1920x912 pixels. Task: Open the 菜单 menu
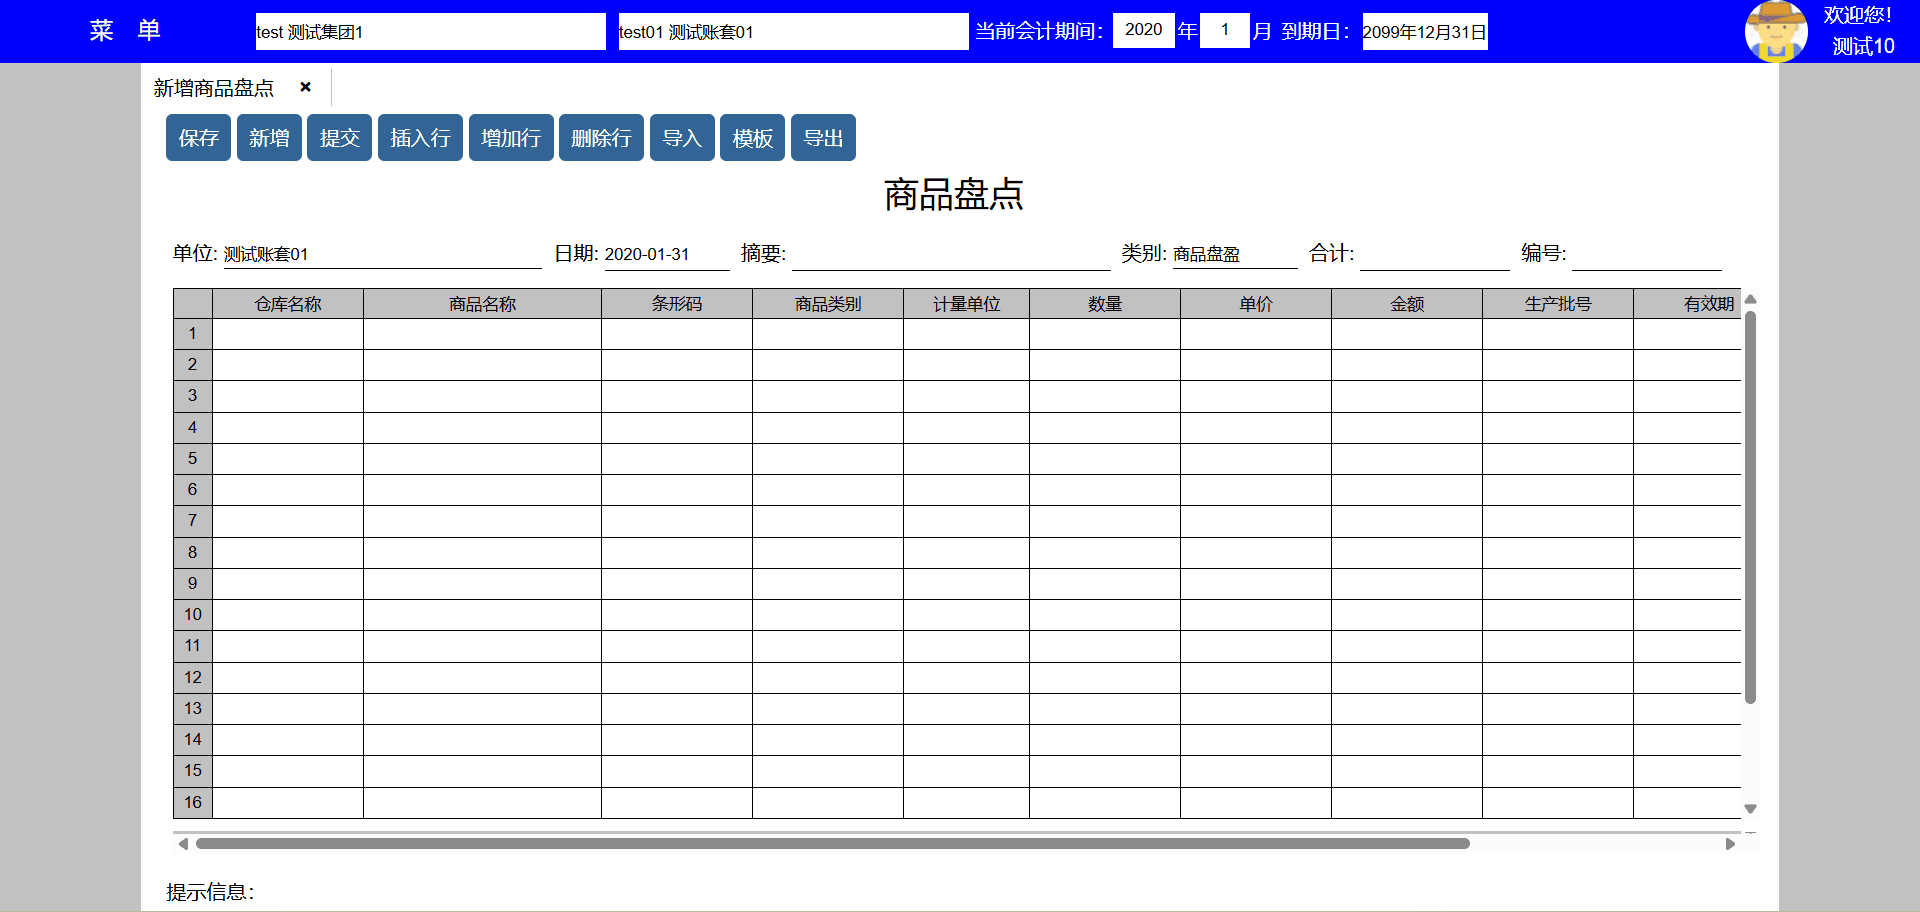pos(125,31)
